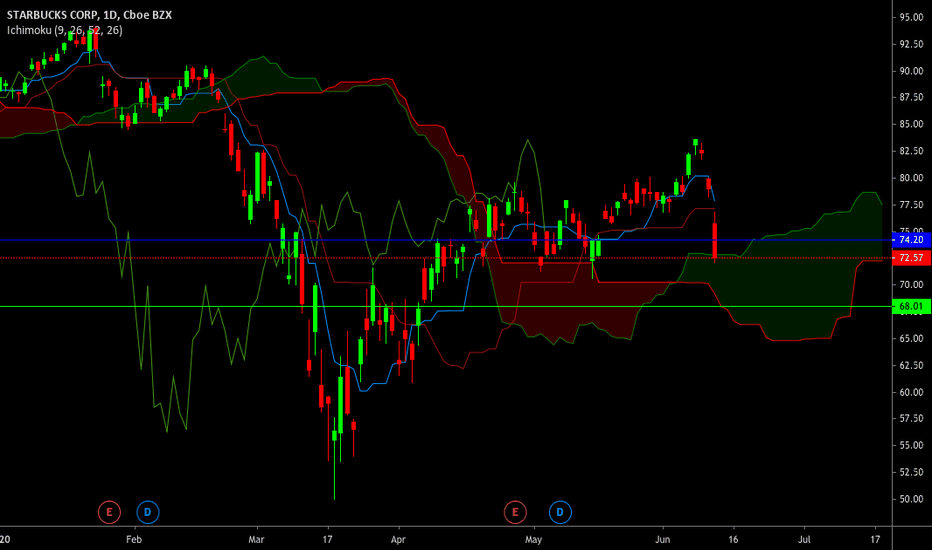Viewport: 932px width, 550px height.
Task: Click the STARBUCKS CORP, 1D, Cboe BZX title
Action: pyautogui.click(x=89, y=15)
